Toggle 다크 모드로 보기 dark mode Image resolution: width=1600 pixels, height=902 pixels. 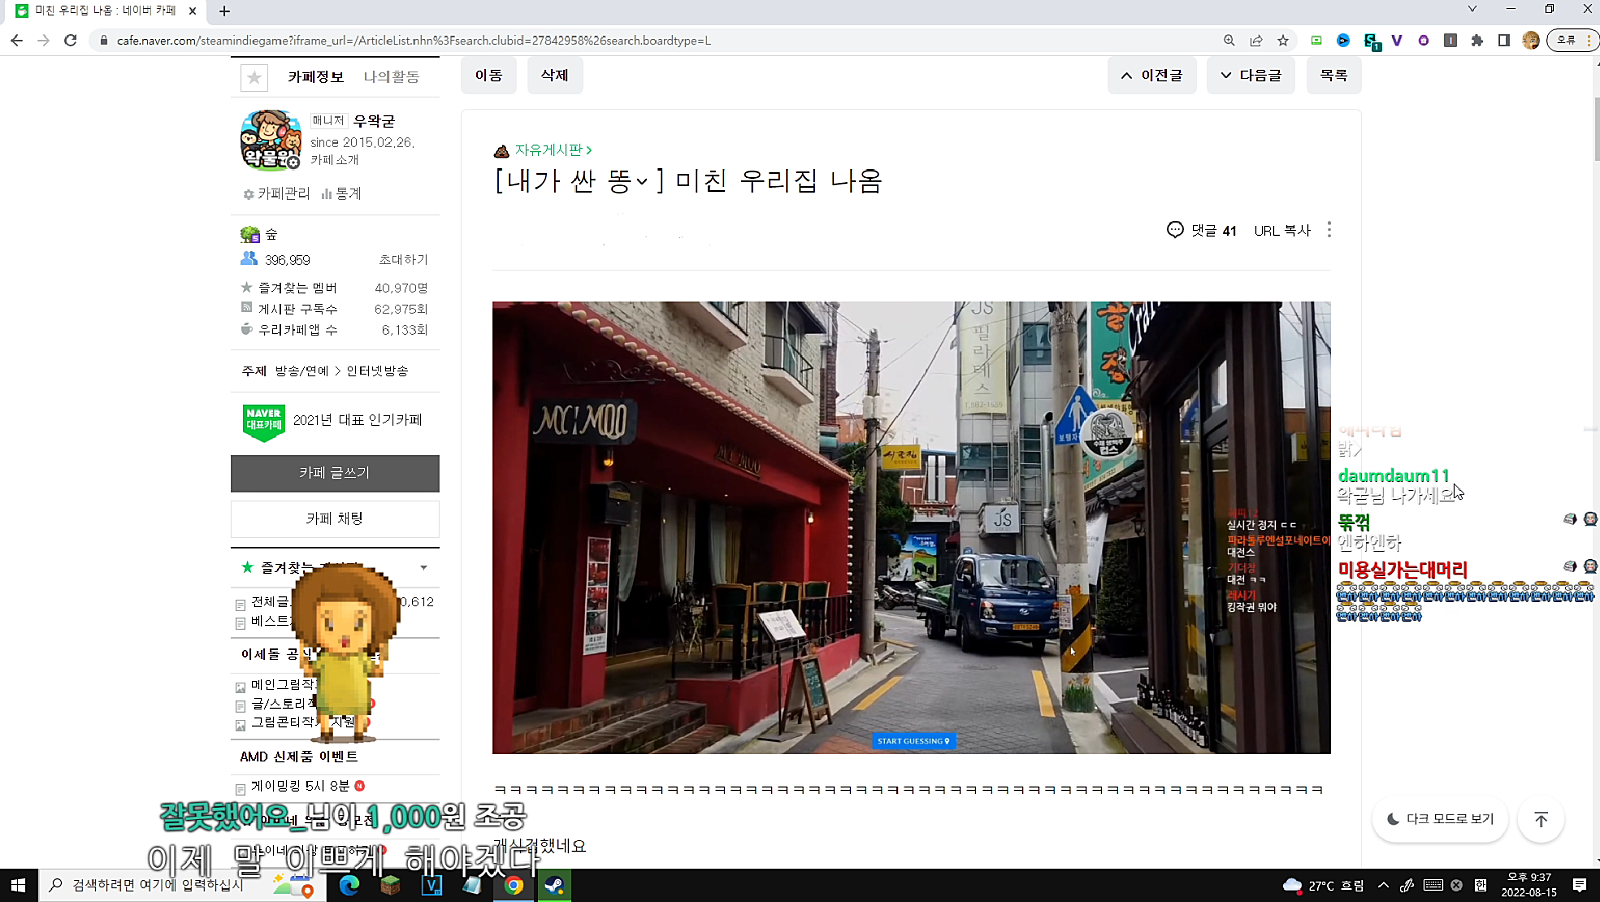[1440, 819]
